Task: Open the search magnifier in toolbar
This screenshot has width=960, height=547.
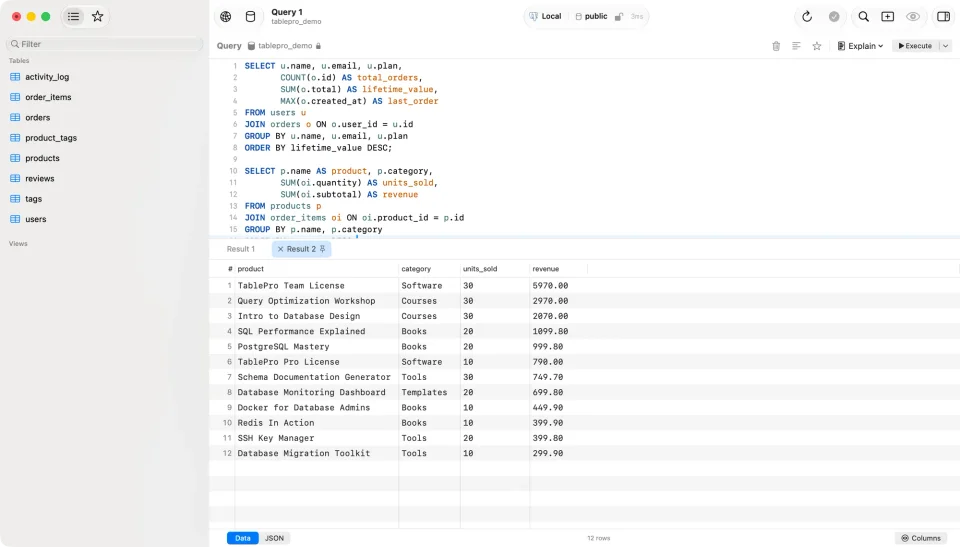Action: coord(863,17)
